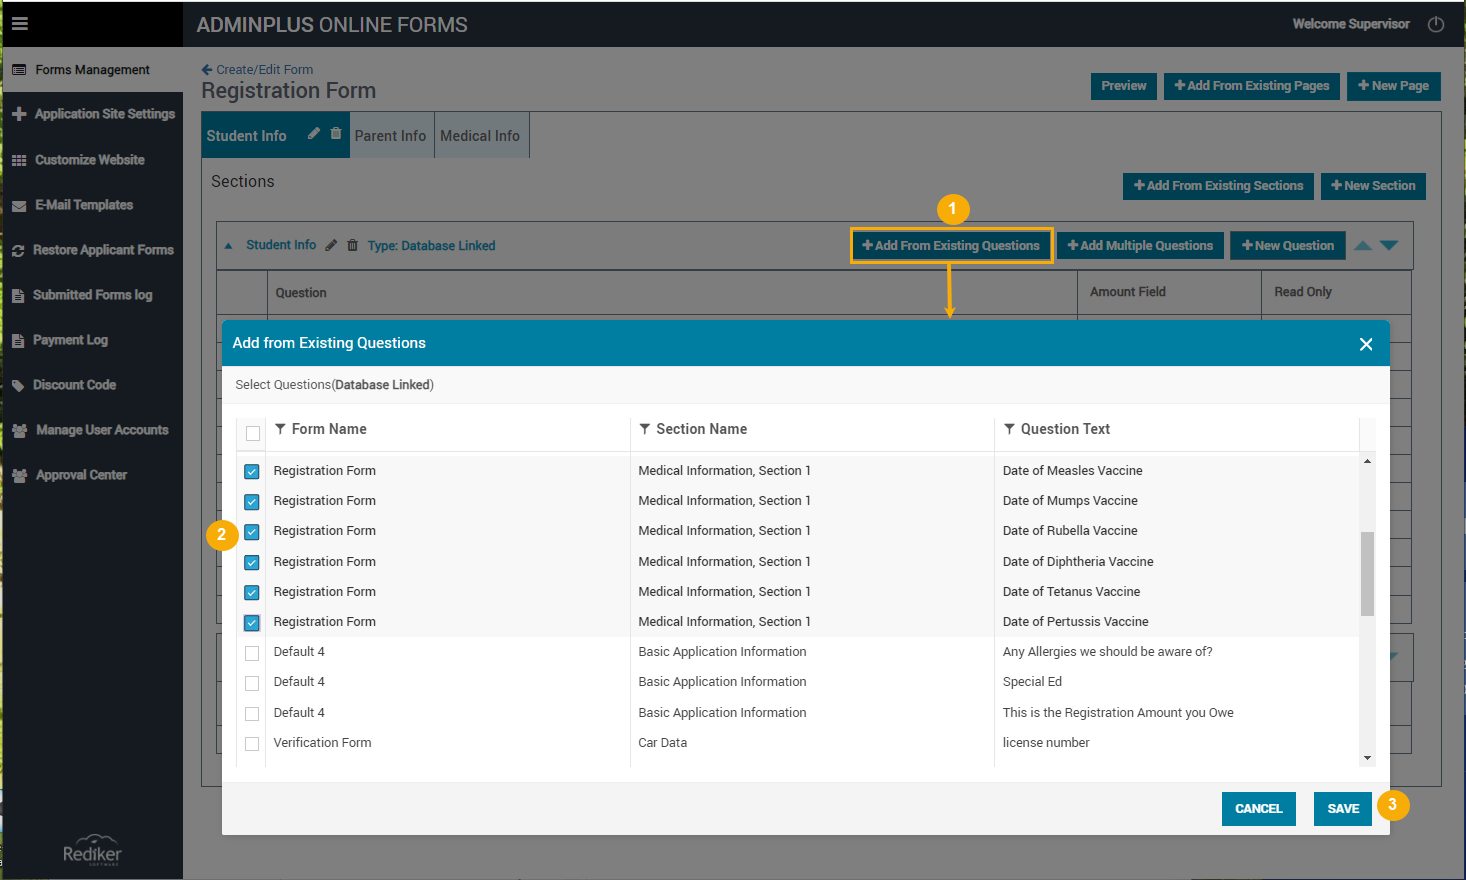Click the Forms Management sidebar icon
The width and height of the screenshot is (1466, 880).
tap(19, 70)
